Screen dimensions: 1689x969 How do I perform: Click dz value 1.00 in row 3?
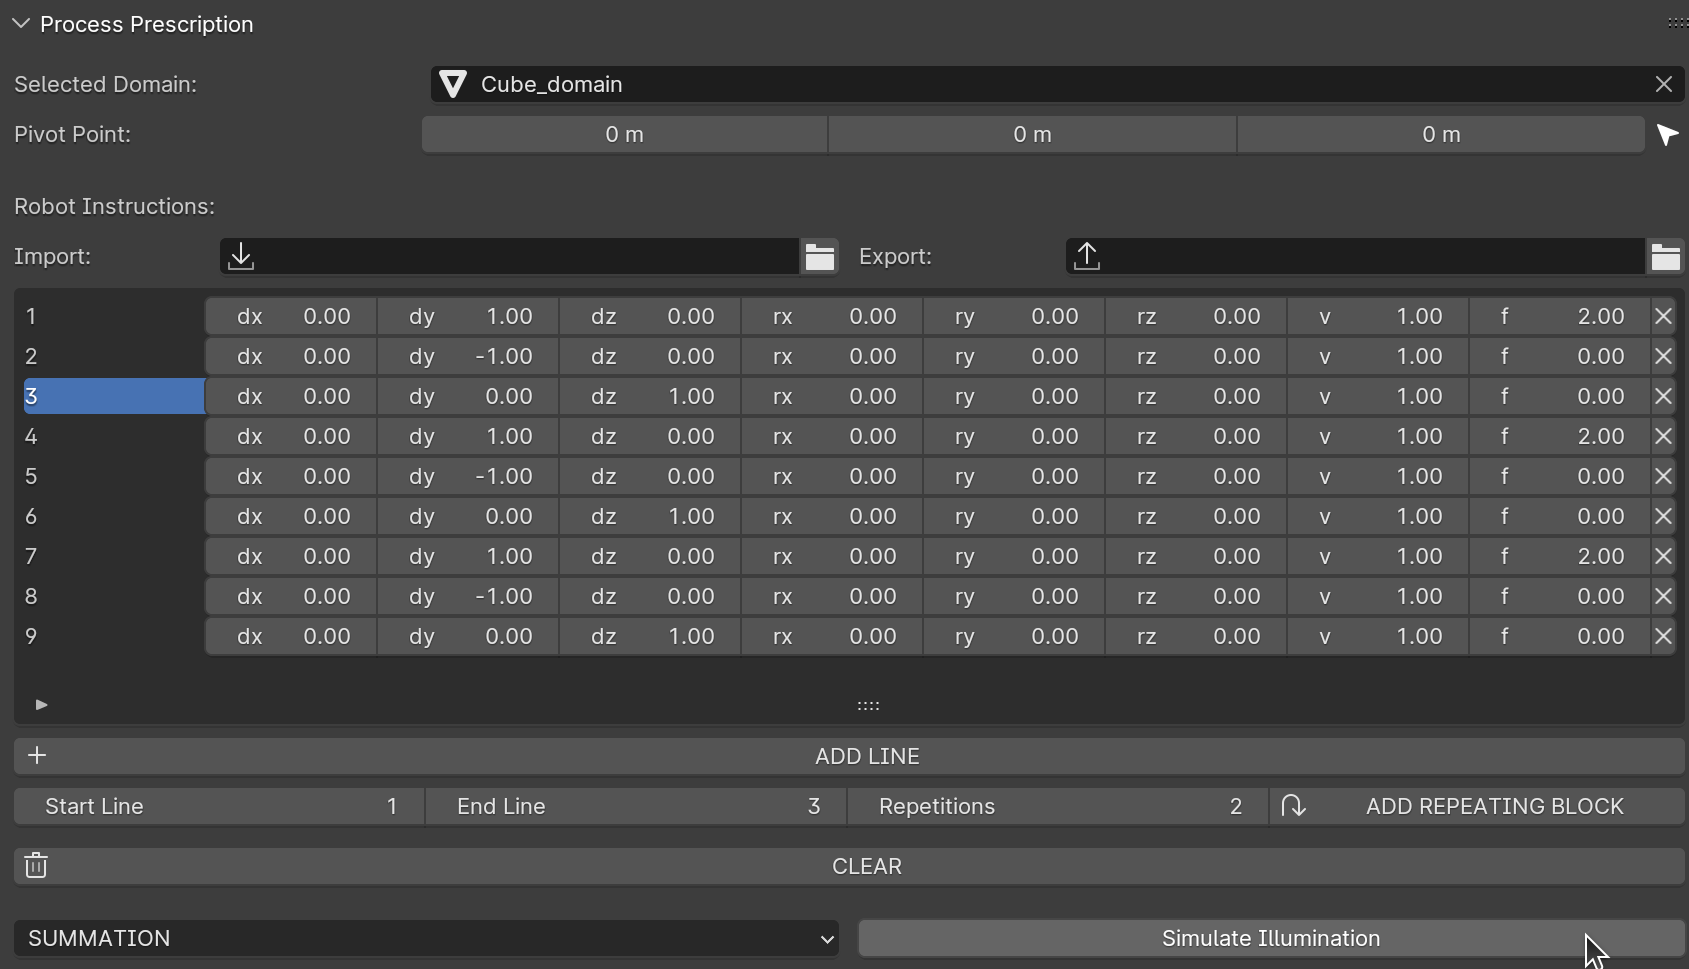point(650,397)
